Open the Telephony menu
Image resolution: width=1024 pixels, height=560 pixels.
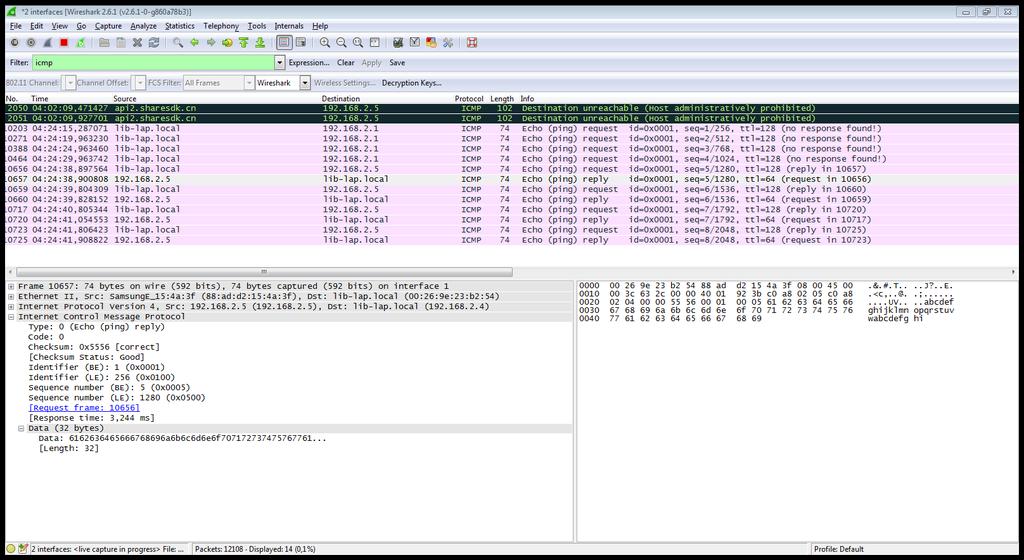221,26
